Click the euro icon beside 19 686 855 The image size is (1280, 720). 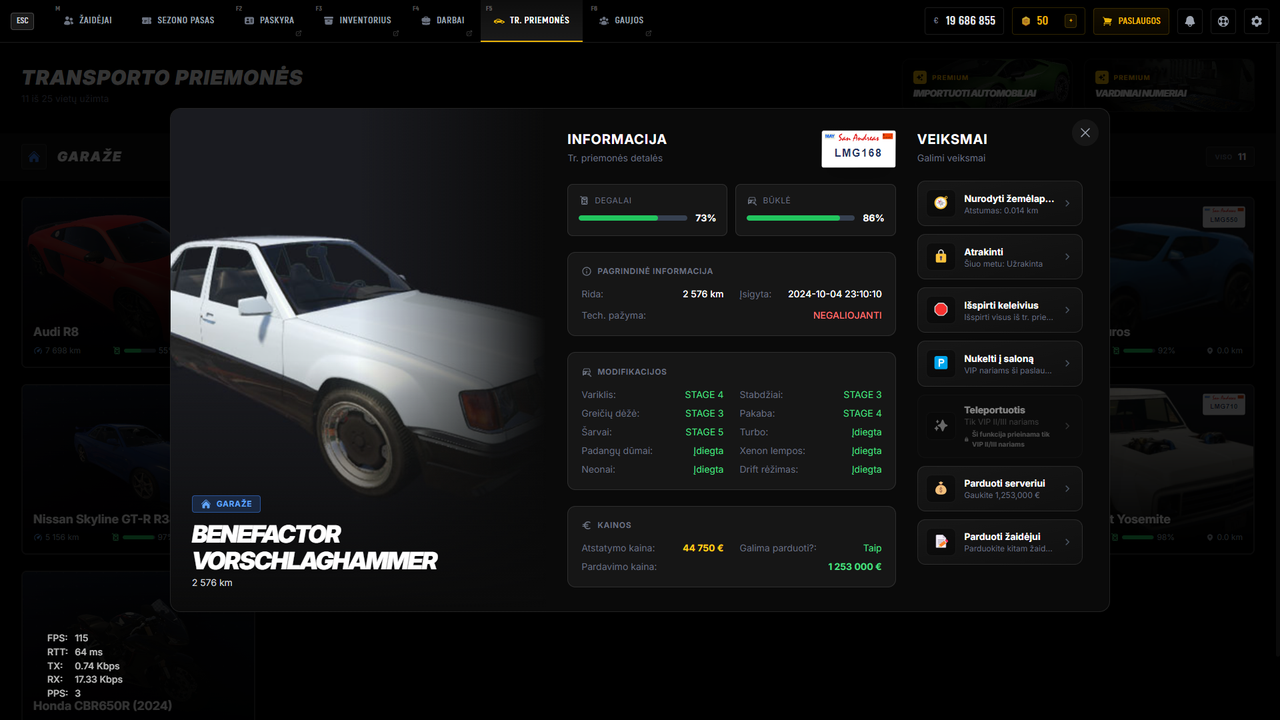point(936,20)
